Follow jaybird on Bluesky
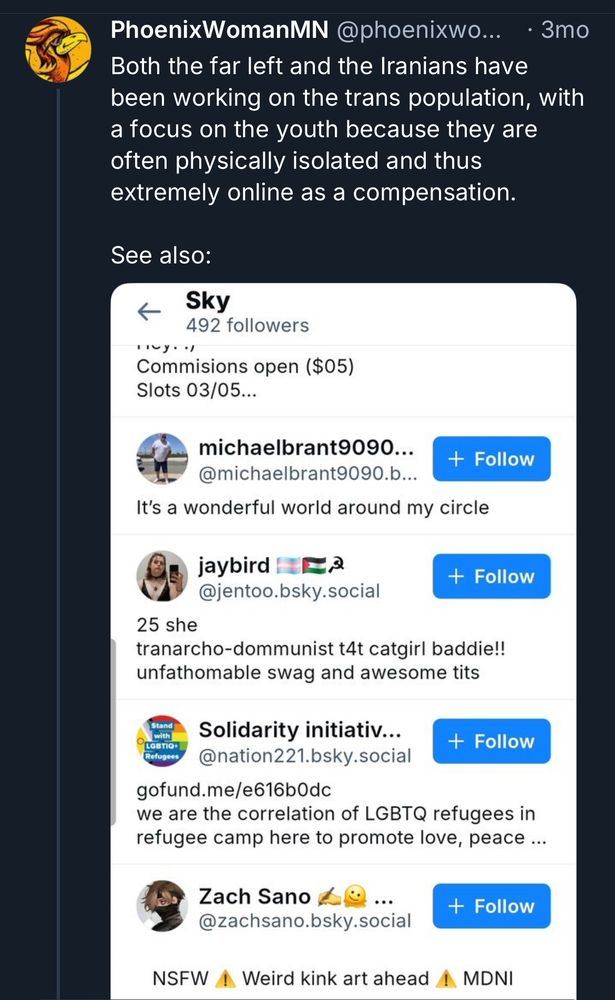Viewport: 615px width, 1000px height. click(x=491, y=576)
